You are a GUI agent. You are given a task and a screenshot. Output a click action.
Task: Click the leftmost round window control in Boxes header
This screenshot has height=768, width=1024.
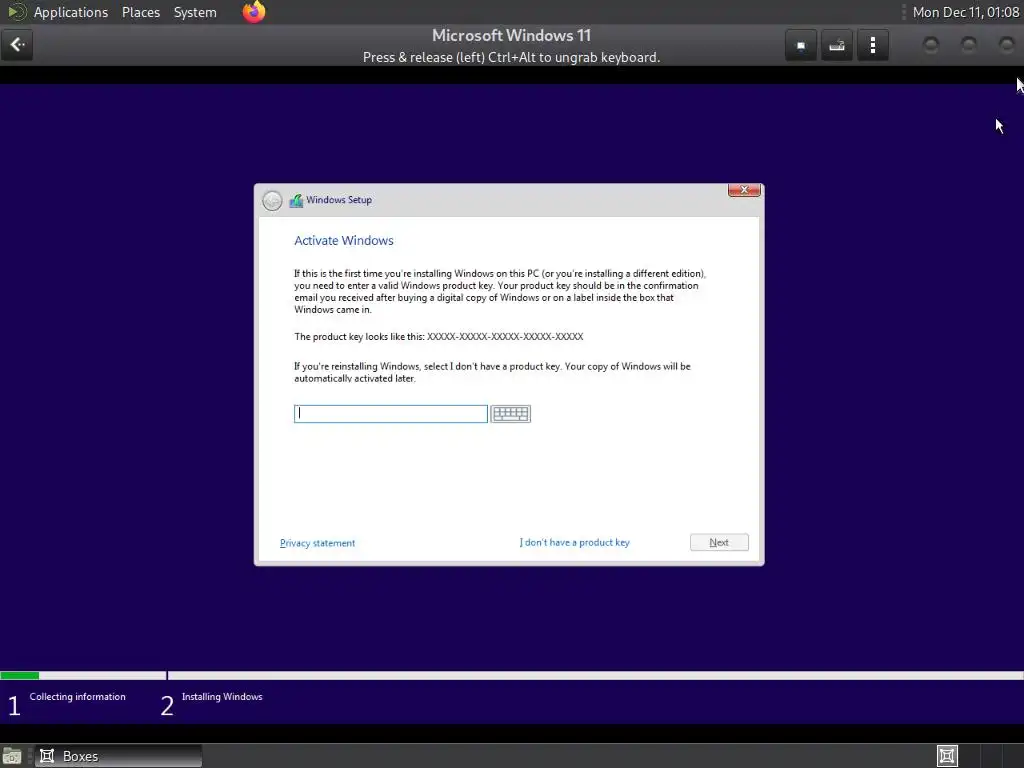(931, 44)
